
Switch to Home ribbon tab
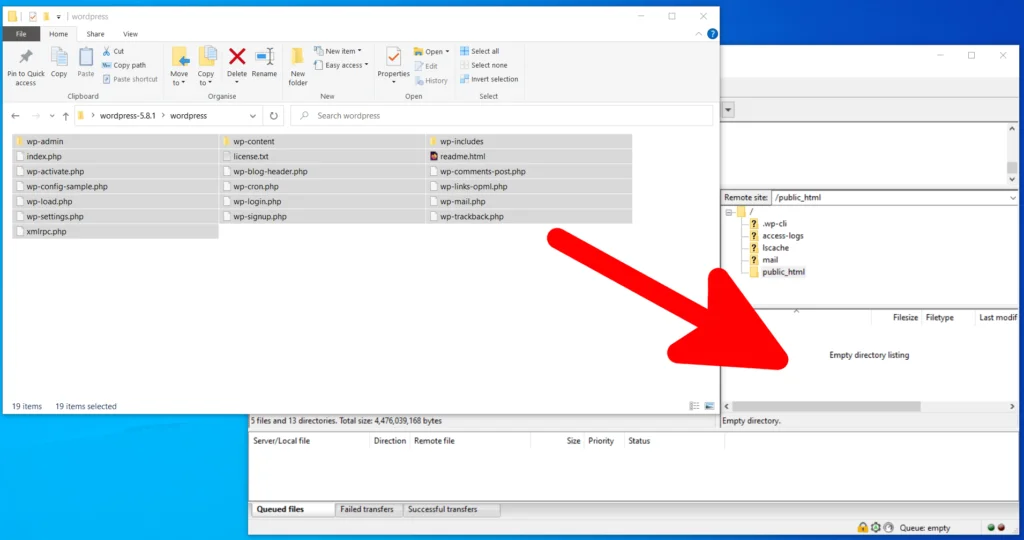pyautogui.click(x=58, y=34)
